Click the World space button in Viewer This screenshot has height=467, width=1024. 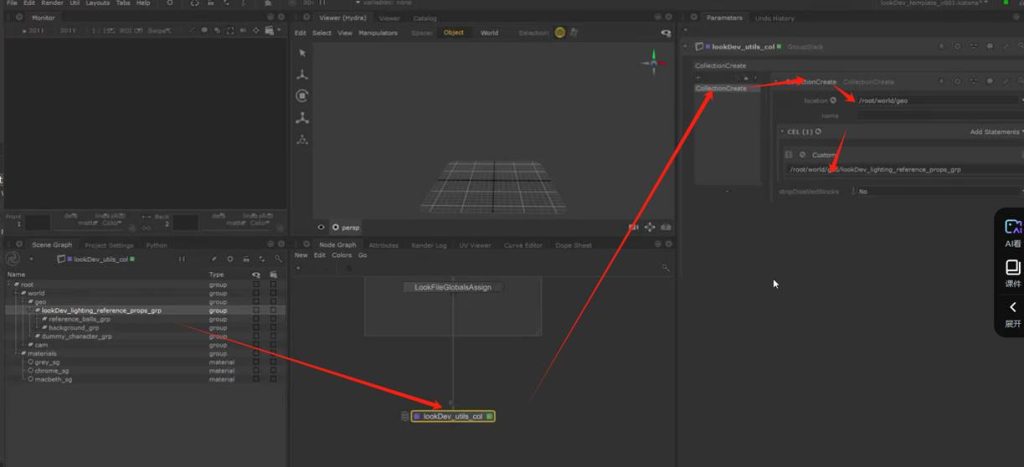tap(489, 33)
